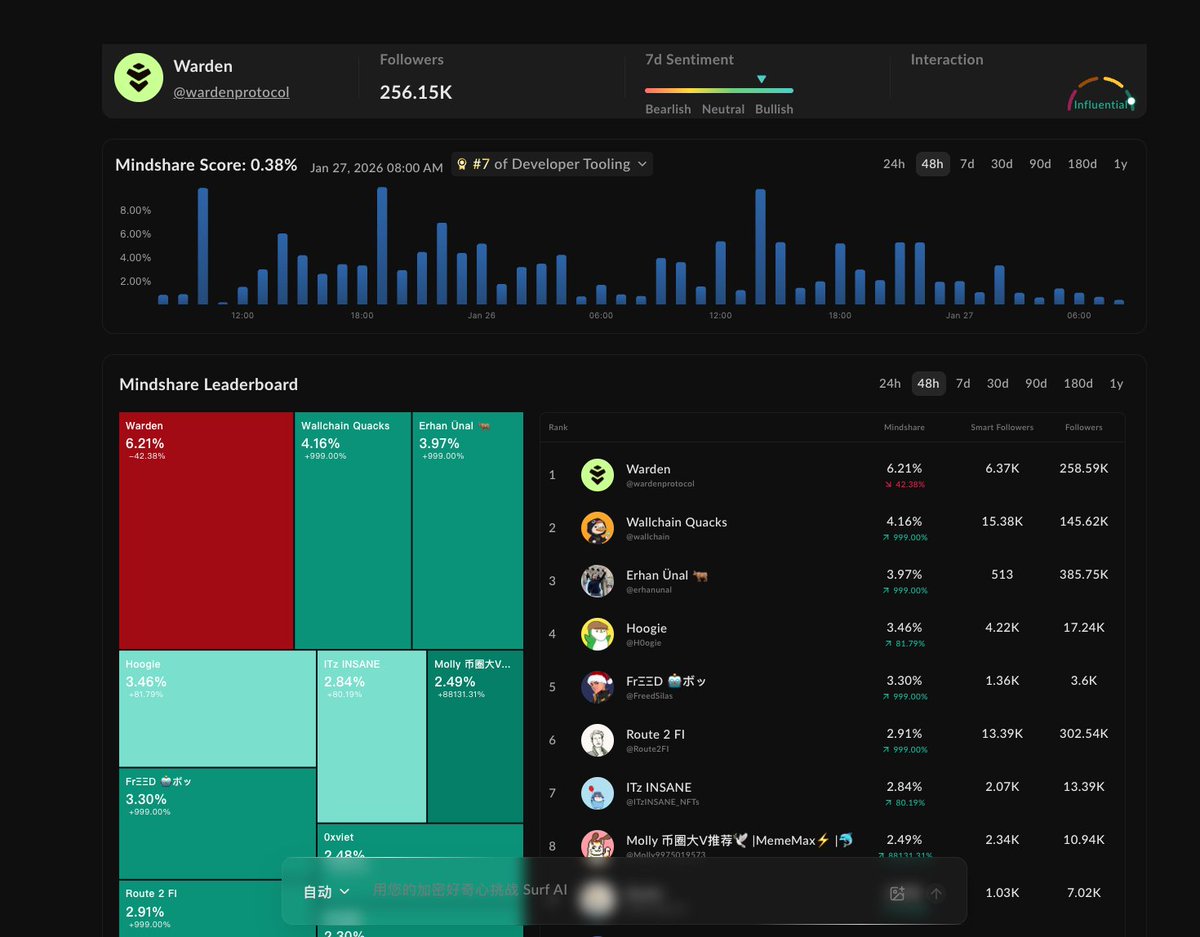
Task: Choose 7d on Mindshare Leaderboard
Action: click(x=963, y=383)
